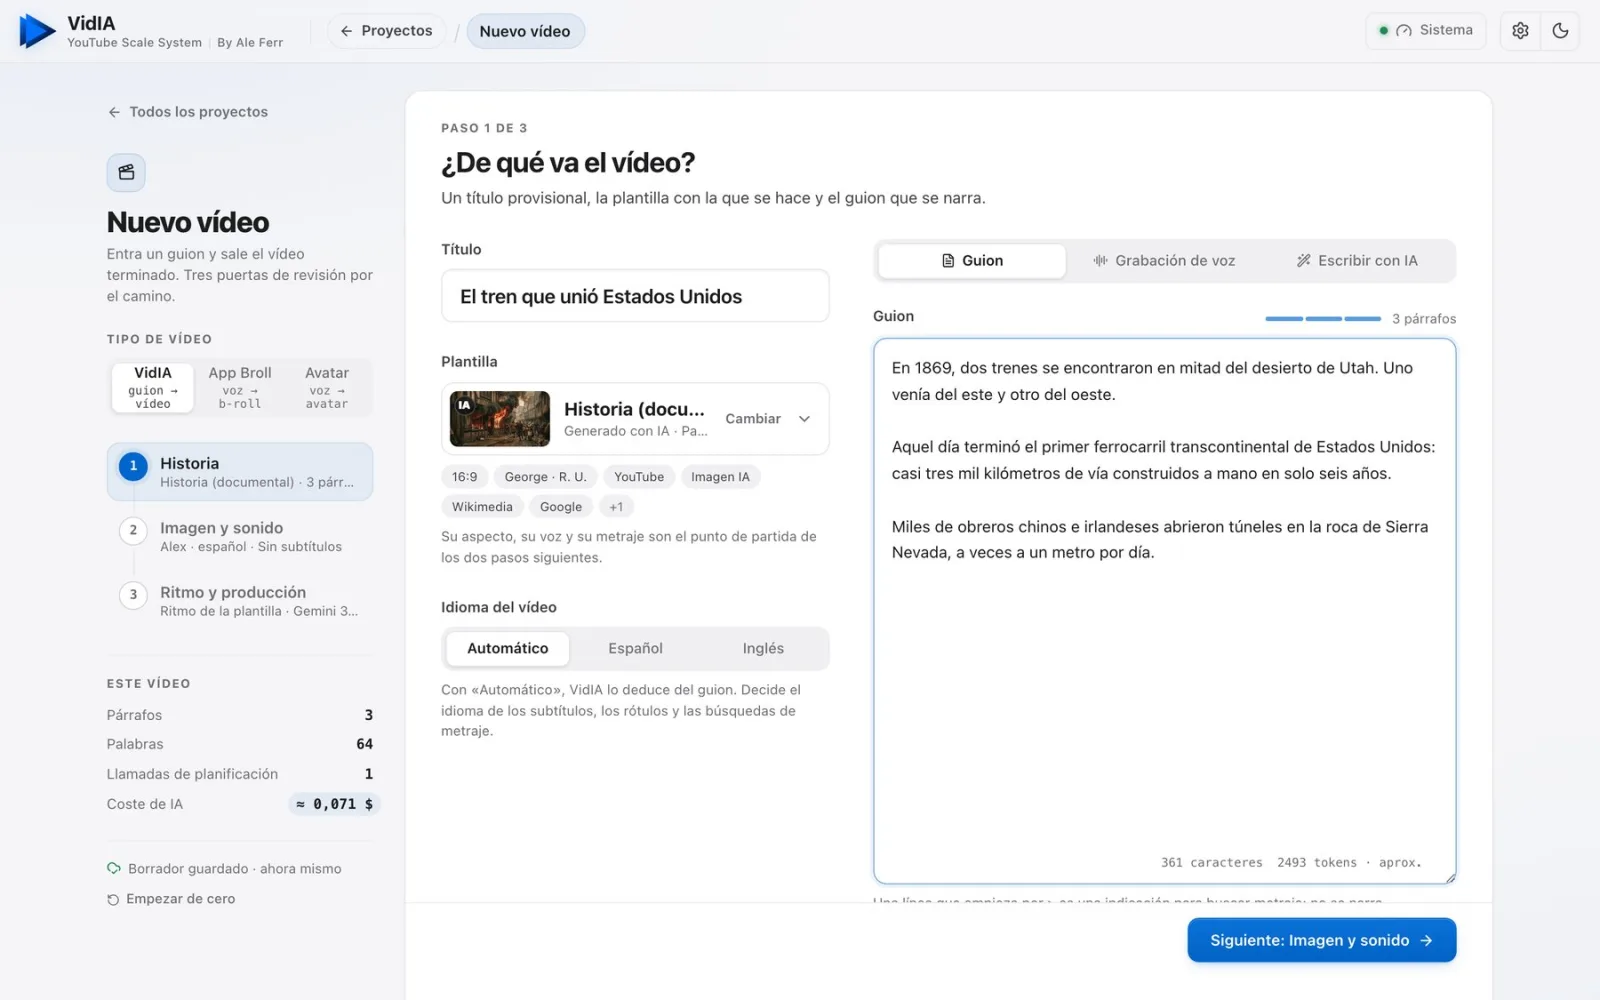Click the 16:9 aspect chip
Image resolution: width=1600 pixels, height=1000 pixels.
464,477
